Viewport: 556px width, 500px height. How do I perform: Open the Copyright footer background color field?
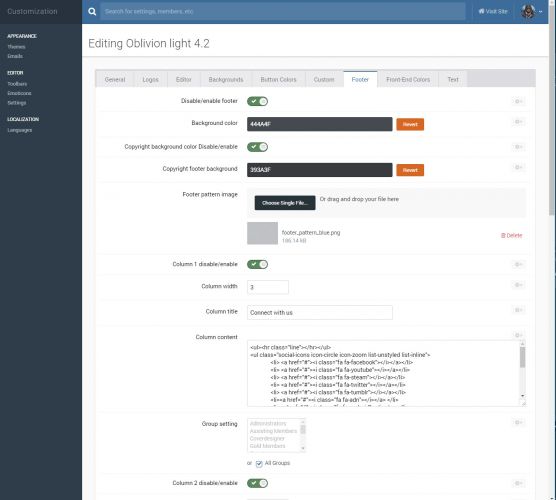click(x=319, y=170)
